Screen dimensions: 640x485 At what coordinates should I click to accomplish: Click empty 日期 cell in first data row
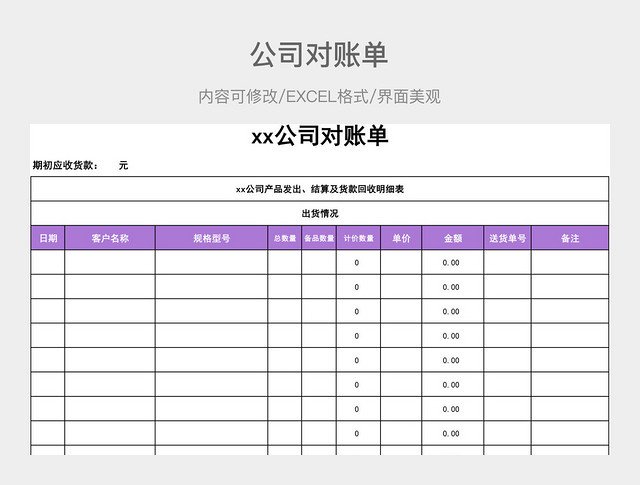pyautogui.click(x=48, y=263)
